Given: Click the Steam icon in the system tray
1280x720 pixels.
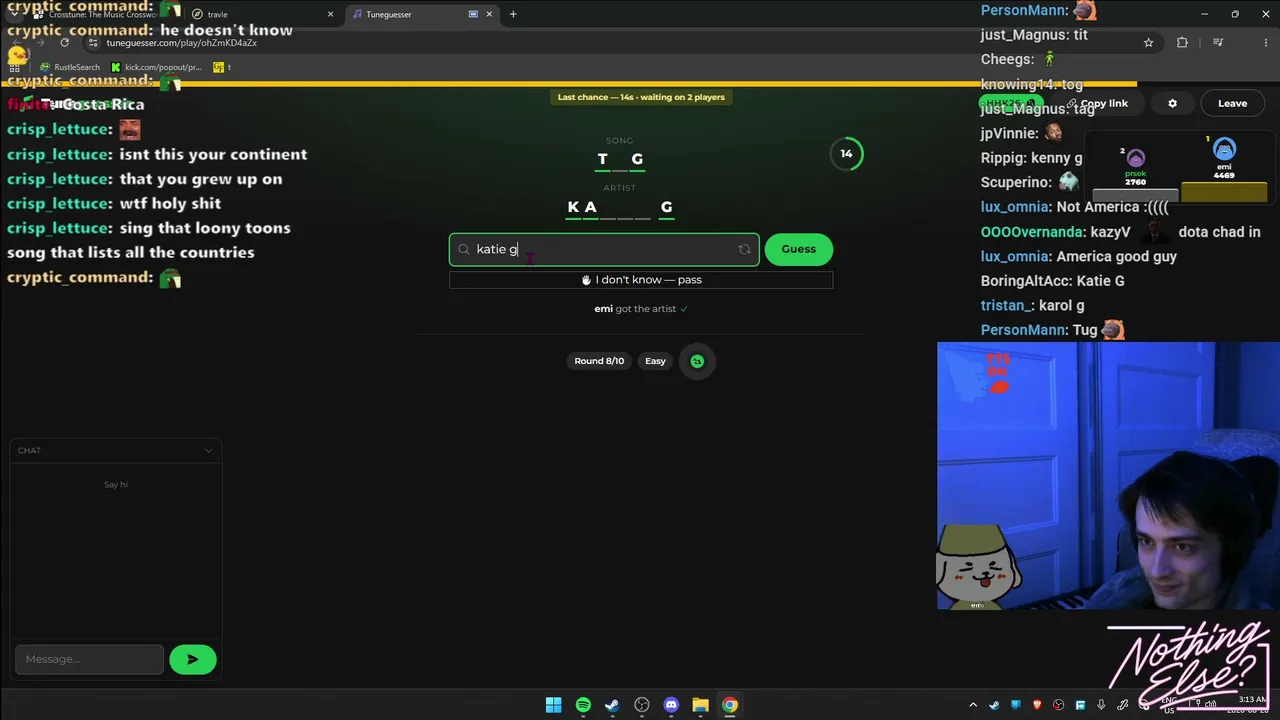Looking at the screenshot, I should 994,705.
